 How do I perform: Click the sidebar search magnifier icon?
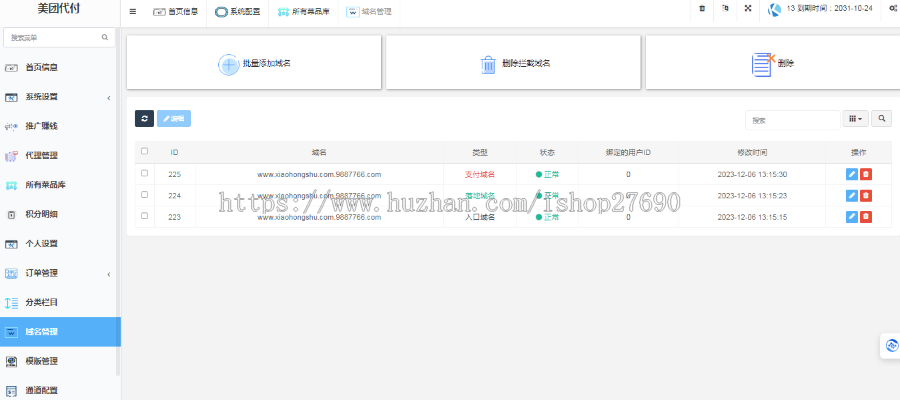(x=104, y=37)
